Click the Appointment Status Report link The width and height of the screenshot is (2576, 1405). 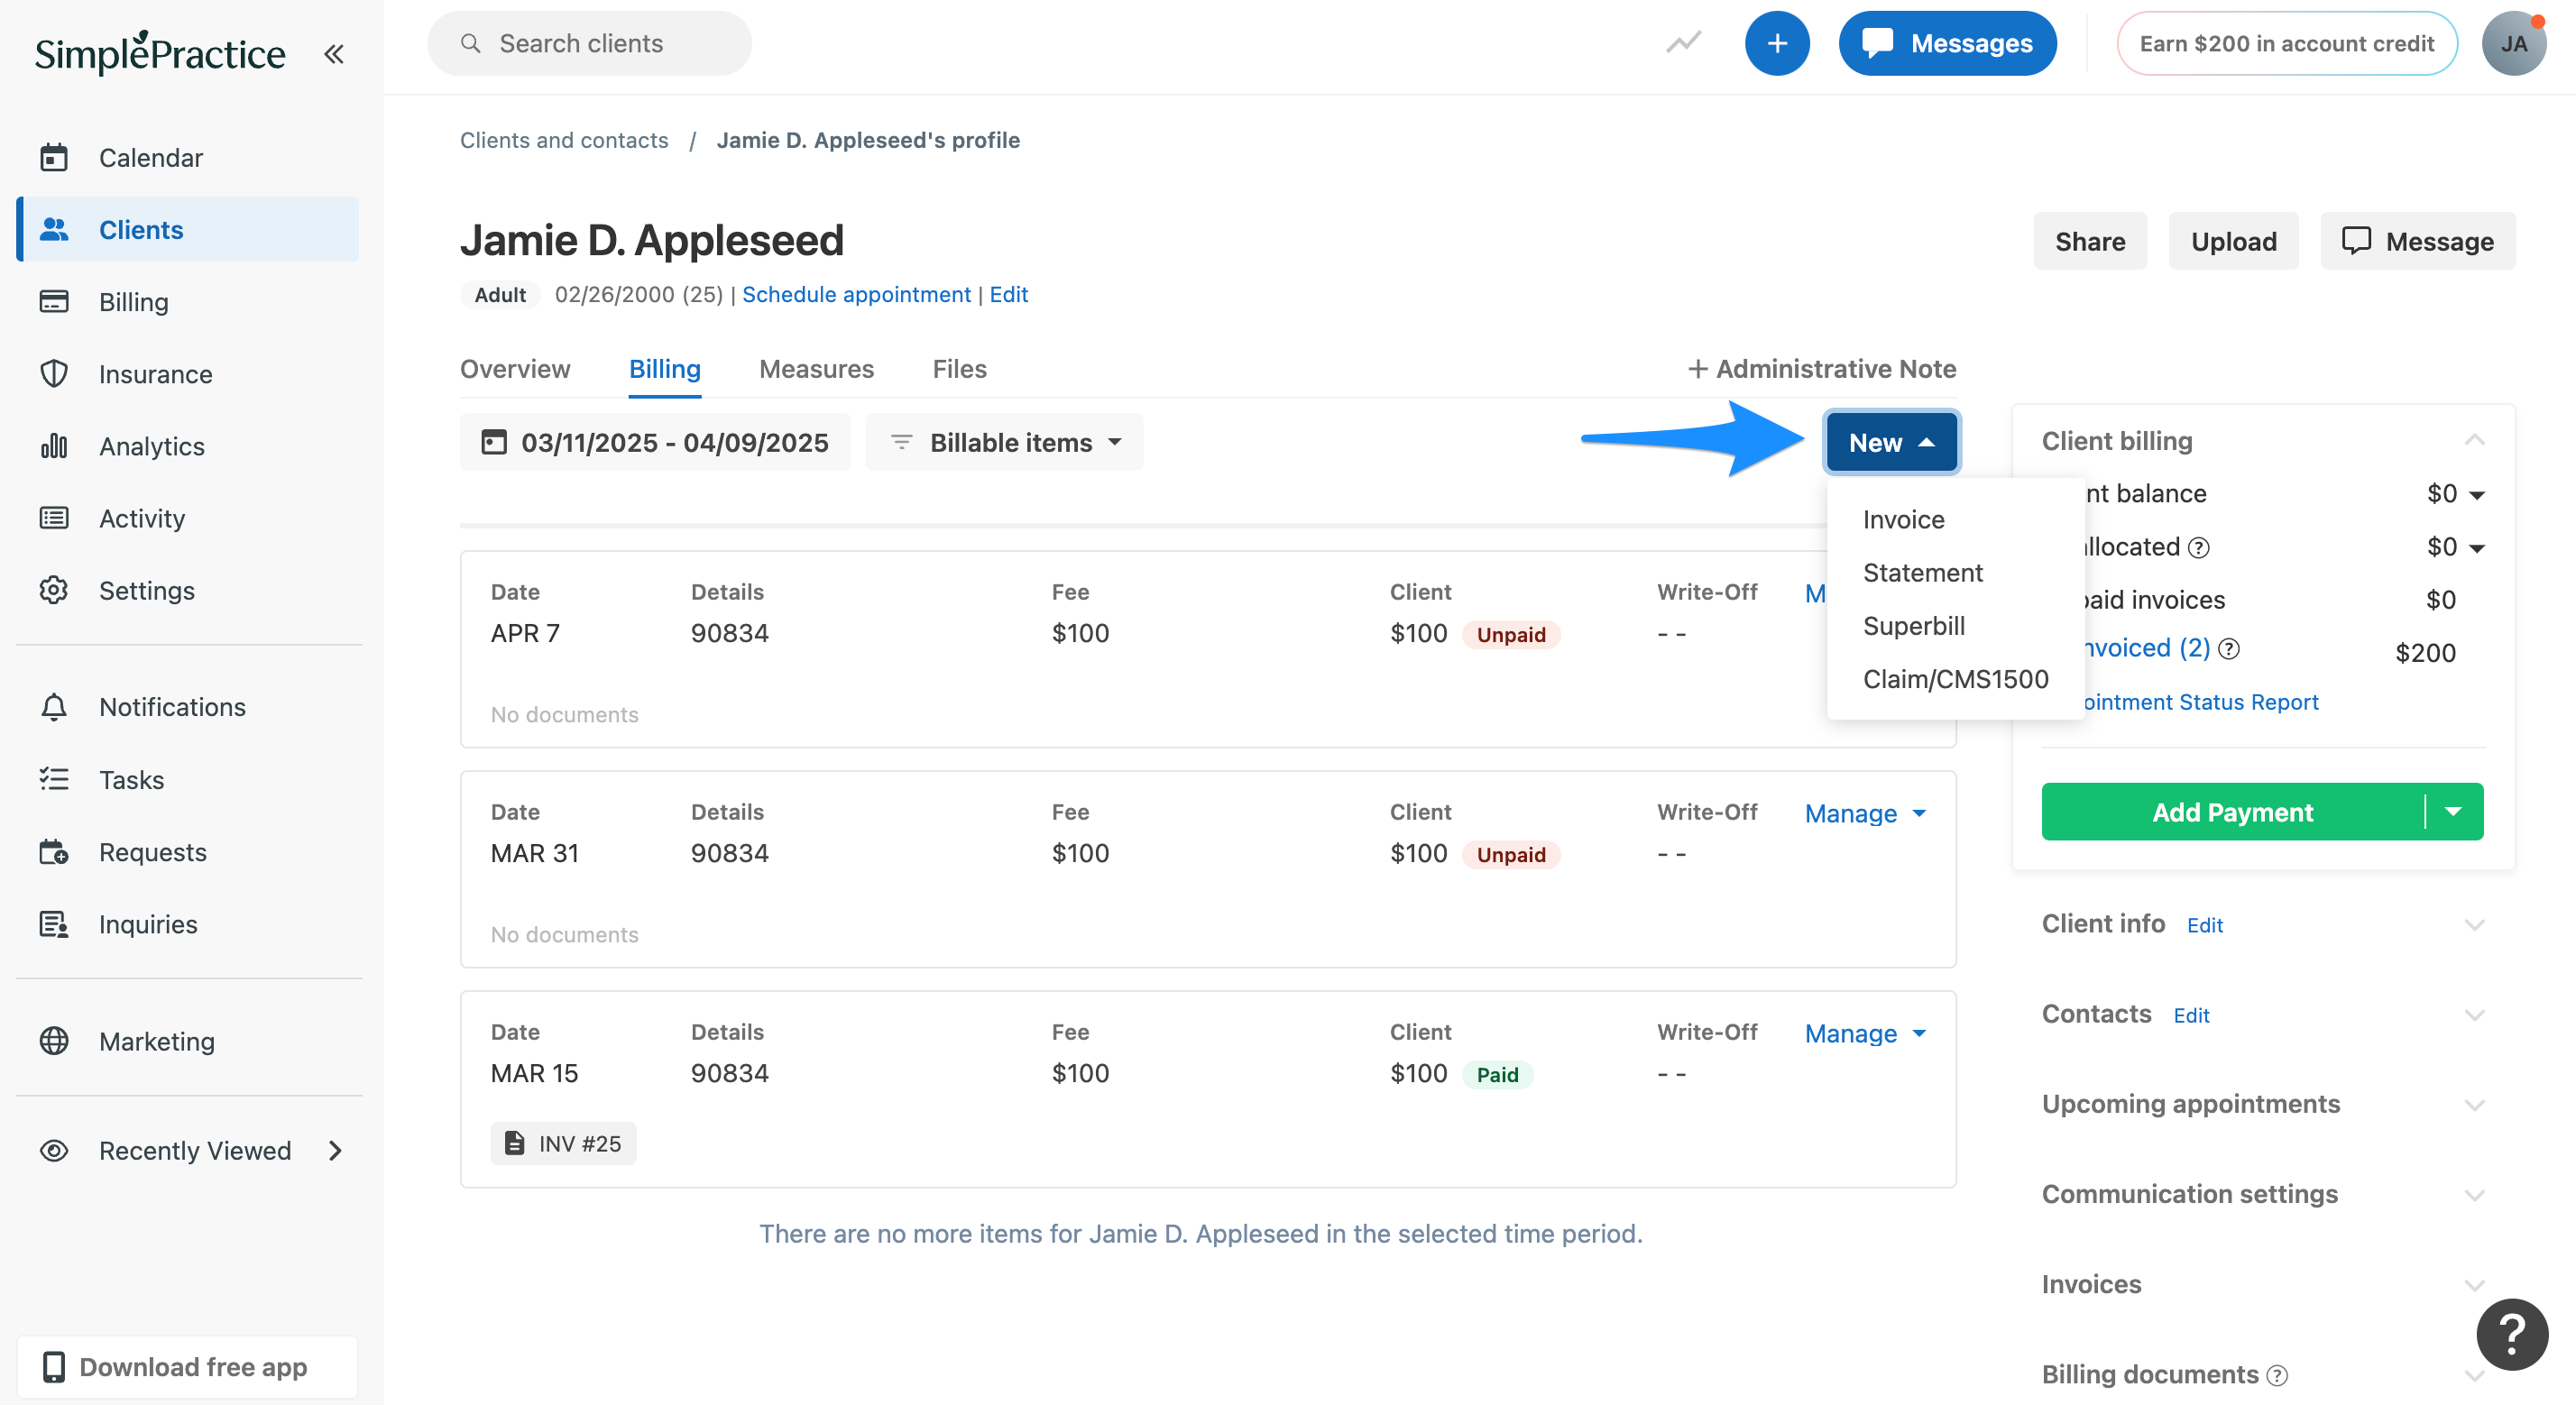tap(2200, 702)
